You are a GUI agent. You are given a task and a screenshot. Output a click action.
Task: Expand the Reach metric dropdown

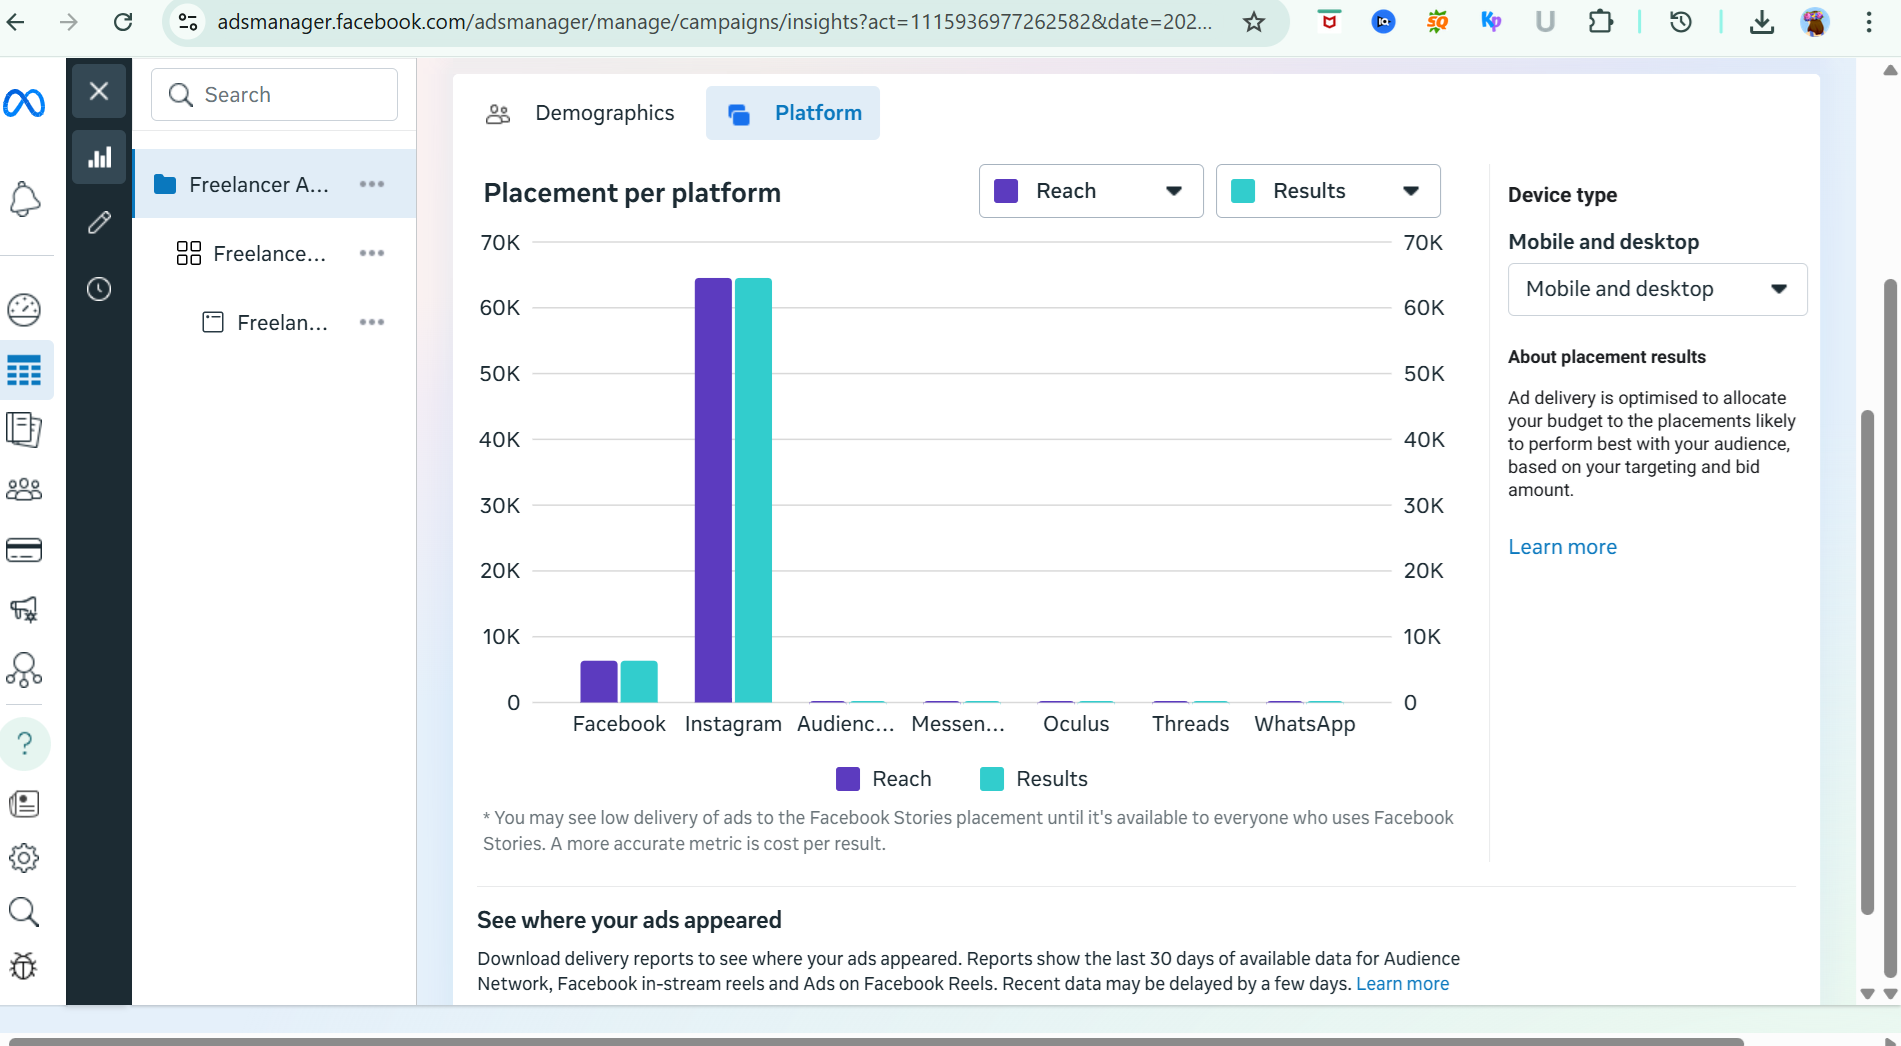tap(1090, 191)
